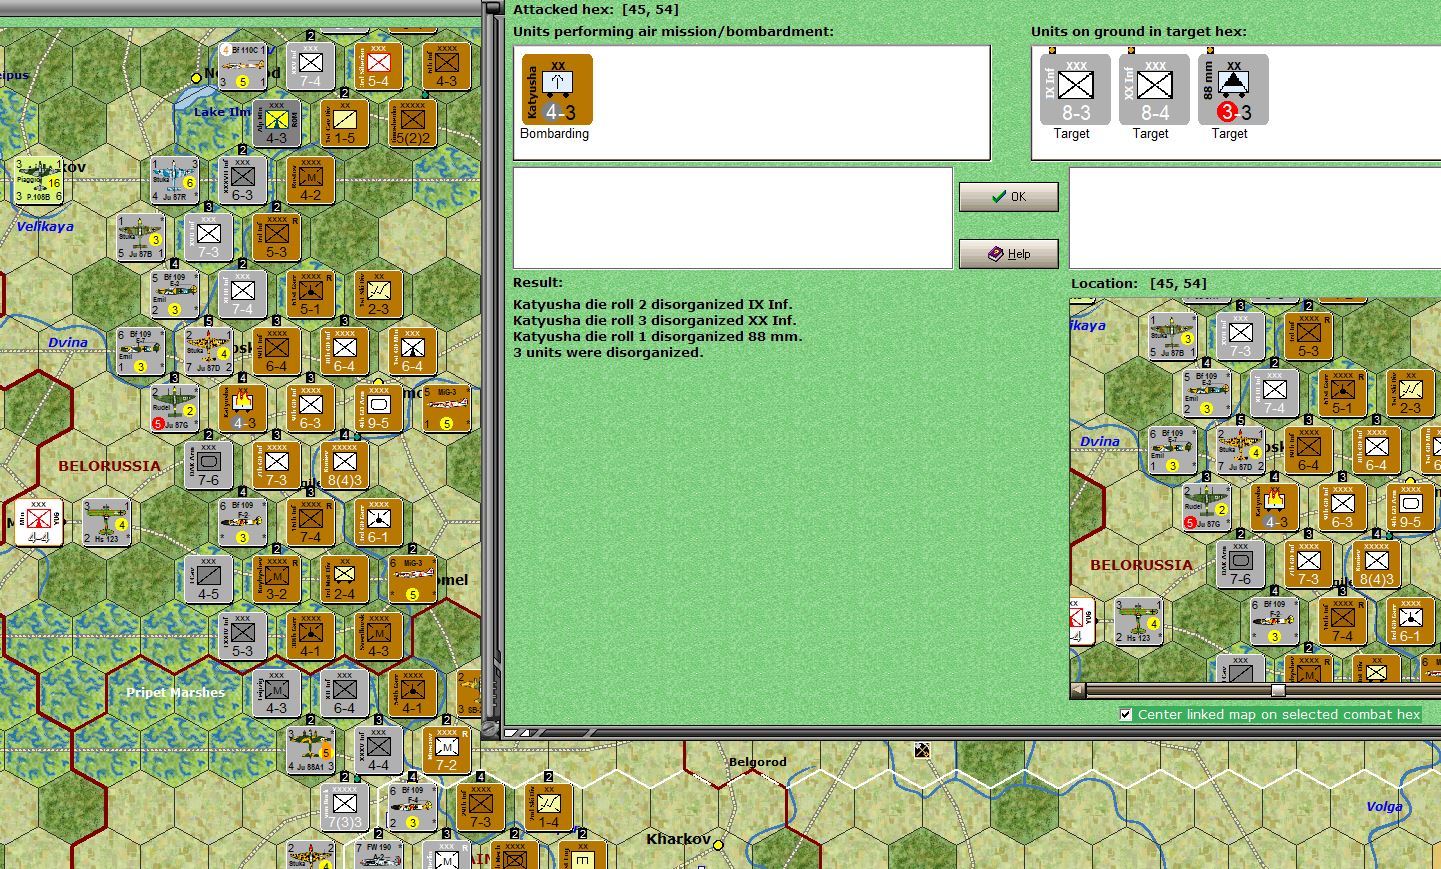Click 'Dvina' river label on main map
1441x869 pixels.
(68, 343)
